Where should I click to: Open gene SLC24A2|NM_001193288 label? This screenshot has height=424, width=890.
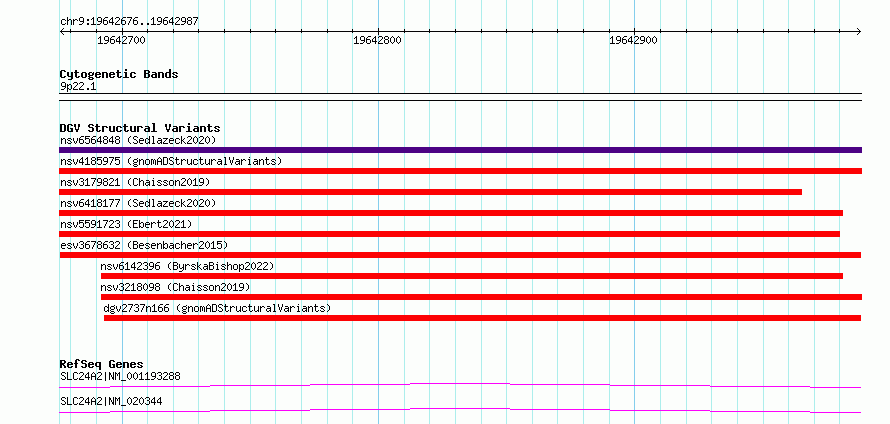[x=120, y=376]
